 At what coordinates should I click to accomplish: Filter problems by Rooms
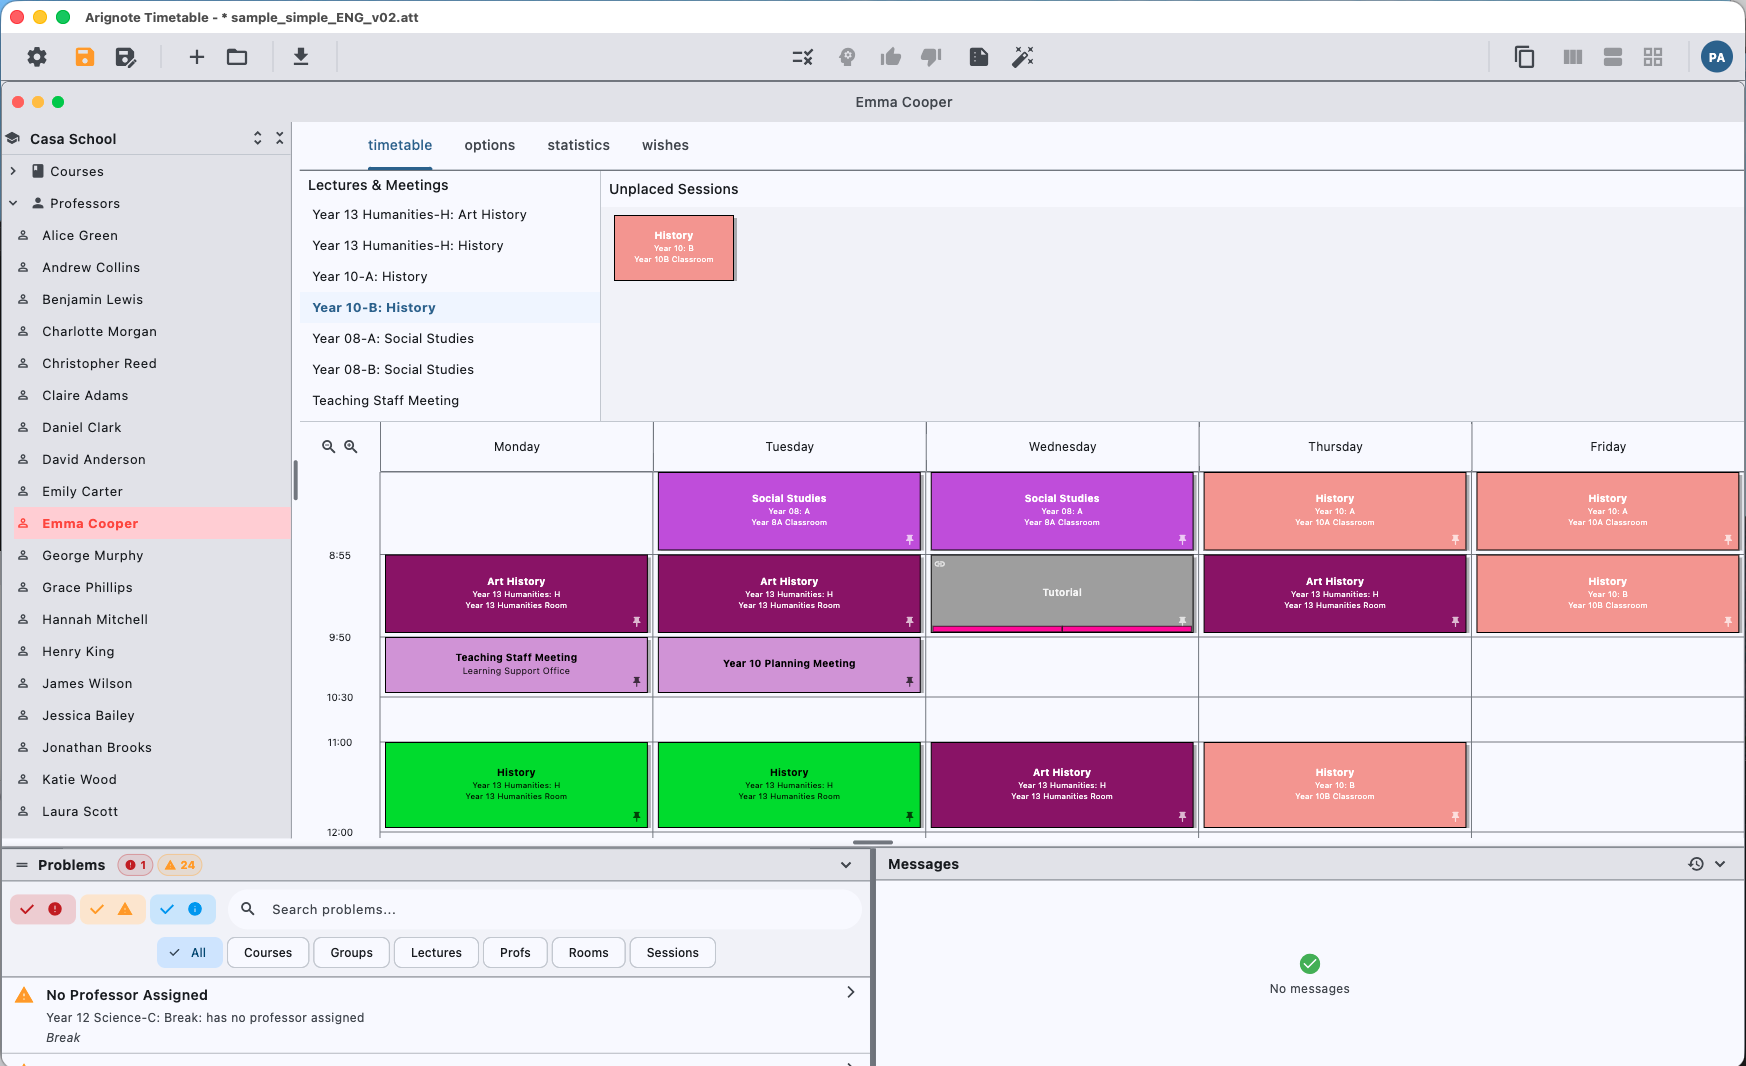click(x=588, y=953)
